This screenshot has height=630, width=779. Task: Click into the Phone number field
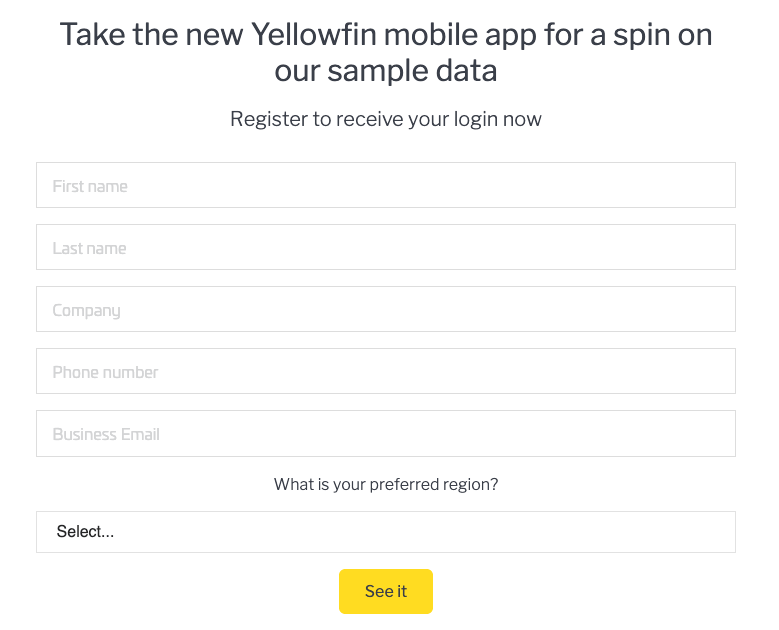pos(385,372)
